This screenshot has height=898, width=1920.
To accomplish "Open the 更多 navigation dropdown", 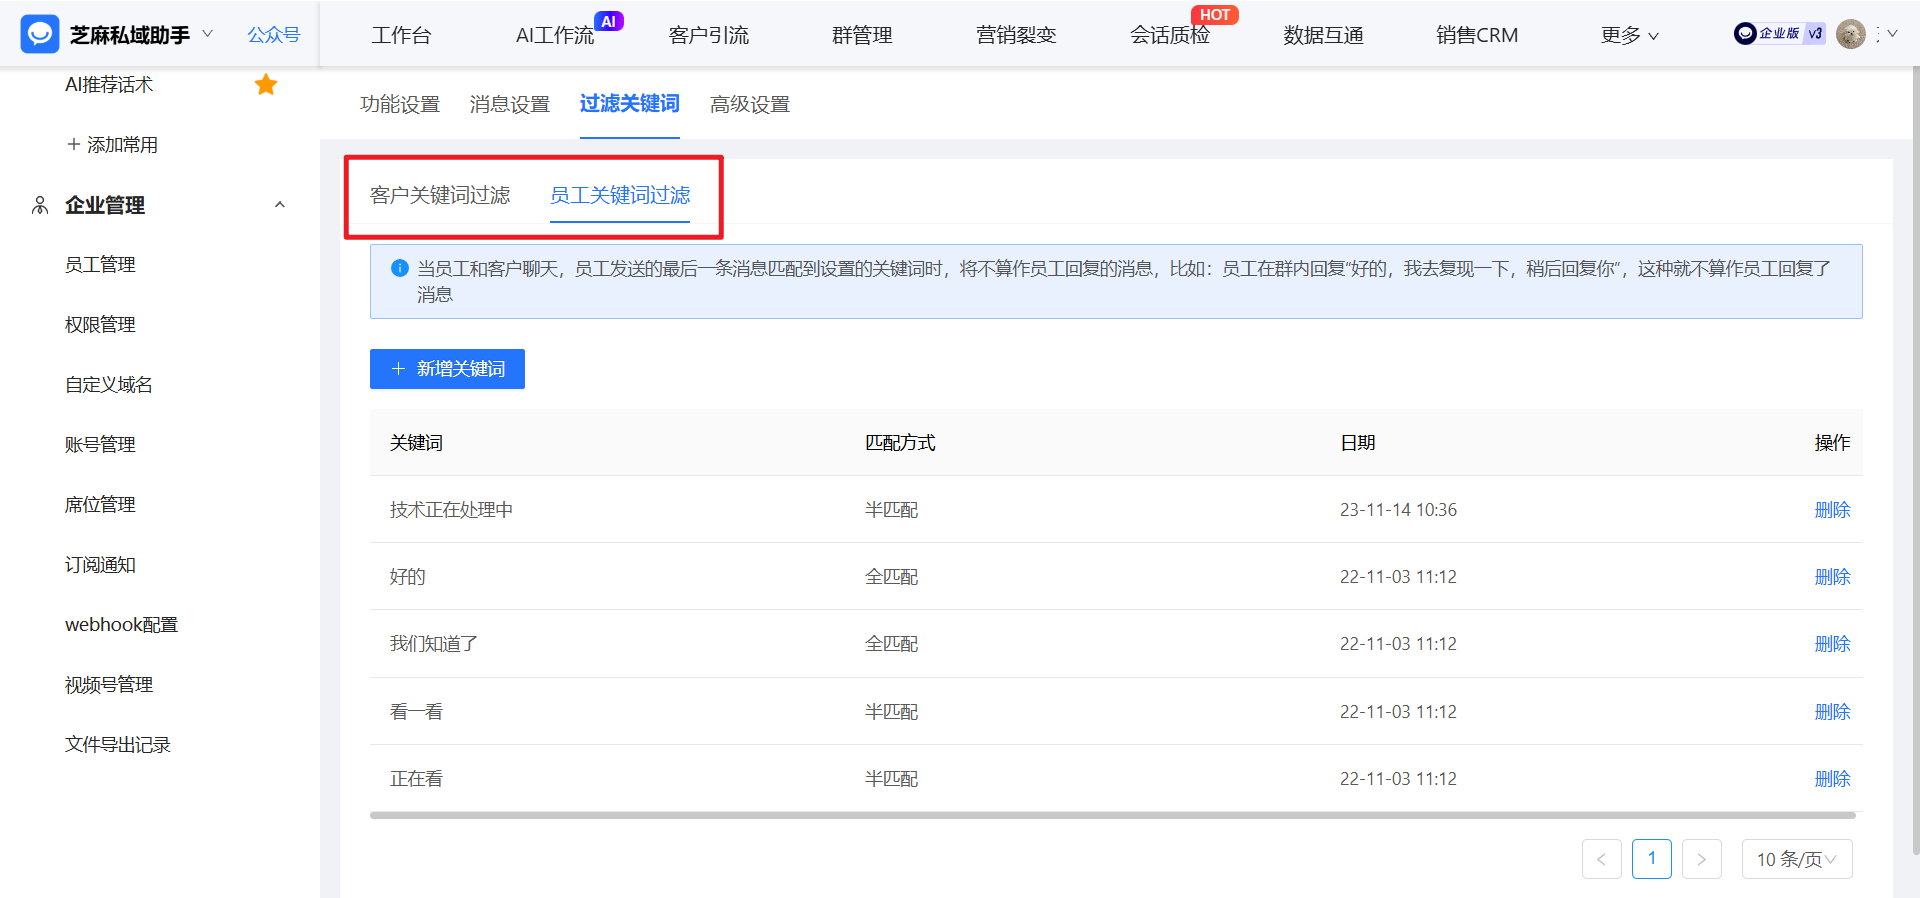I will click(x=1629, y=35).
